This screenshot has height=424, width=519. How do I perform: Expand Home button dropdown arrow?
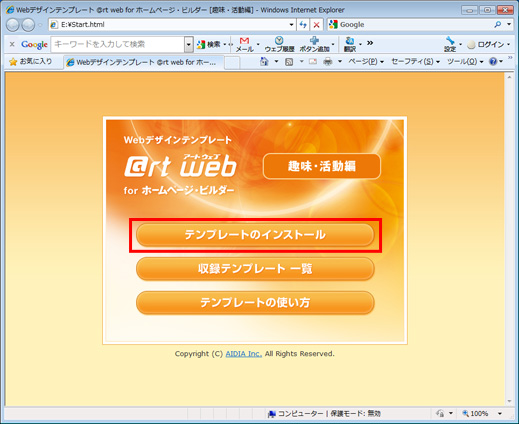click(276, 62)
